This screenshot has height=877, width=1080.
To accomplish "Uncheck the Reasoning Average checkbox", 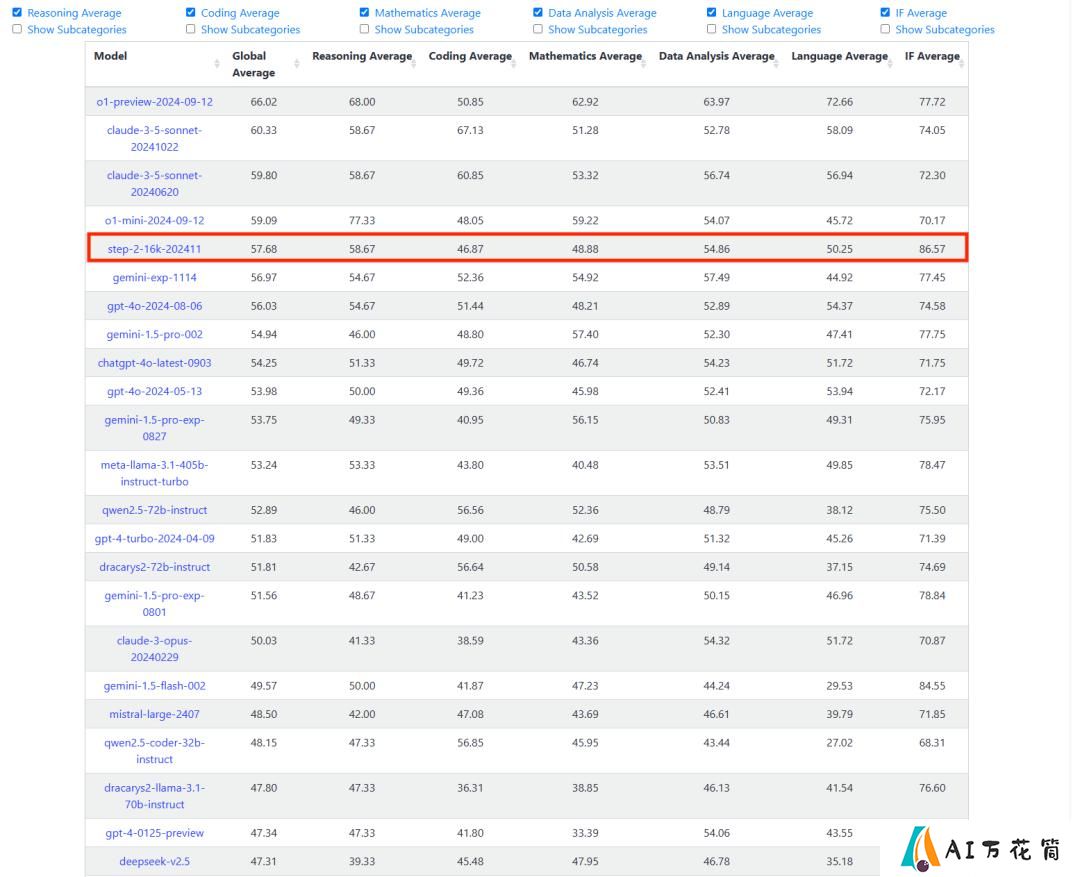I will (17, 12).
